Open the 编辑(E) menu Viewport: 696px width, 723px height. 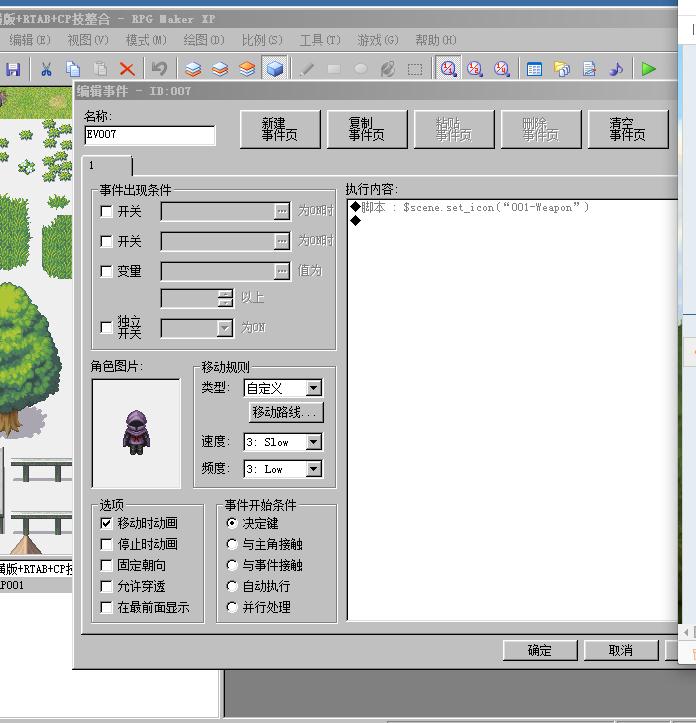pyautogui.click(x=30, y=40)
